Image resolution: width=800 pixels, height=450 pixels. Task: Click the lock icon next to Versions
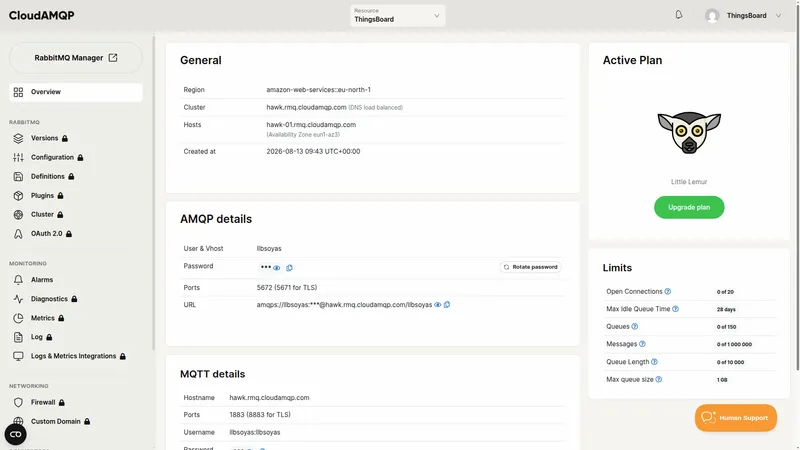(65, 138)
